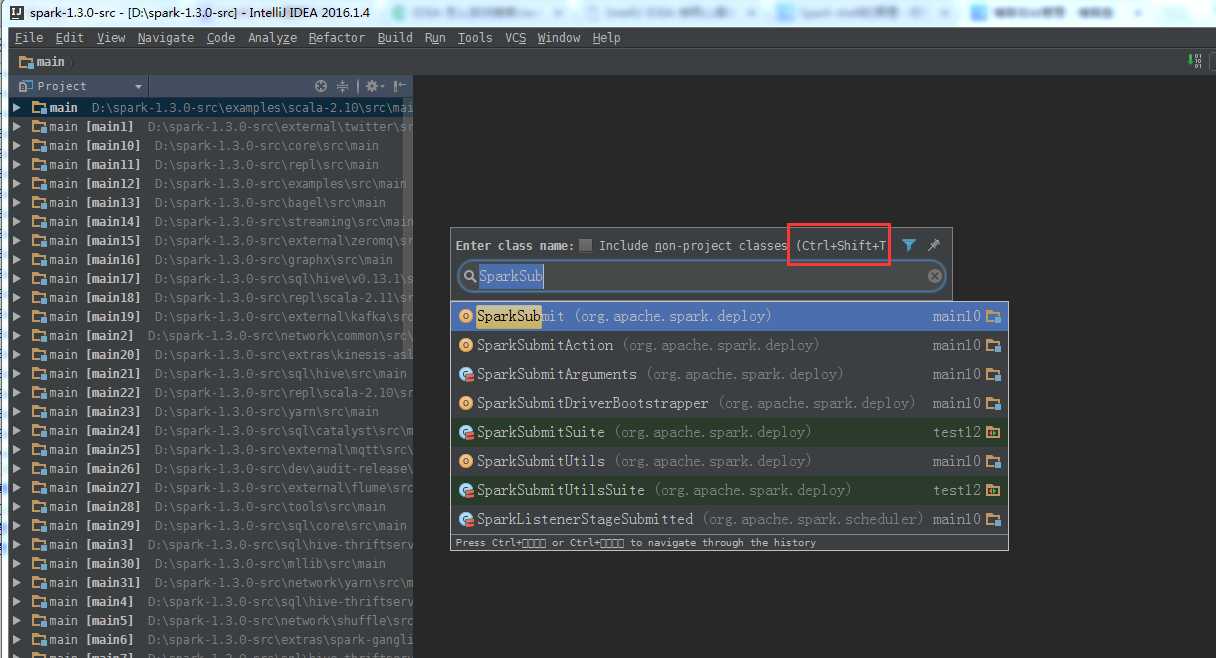Toggle Include non-project classes checkbox
This screenshot has width=1216, height=658.
coord(586,245)
